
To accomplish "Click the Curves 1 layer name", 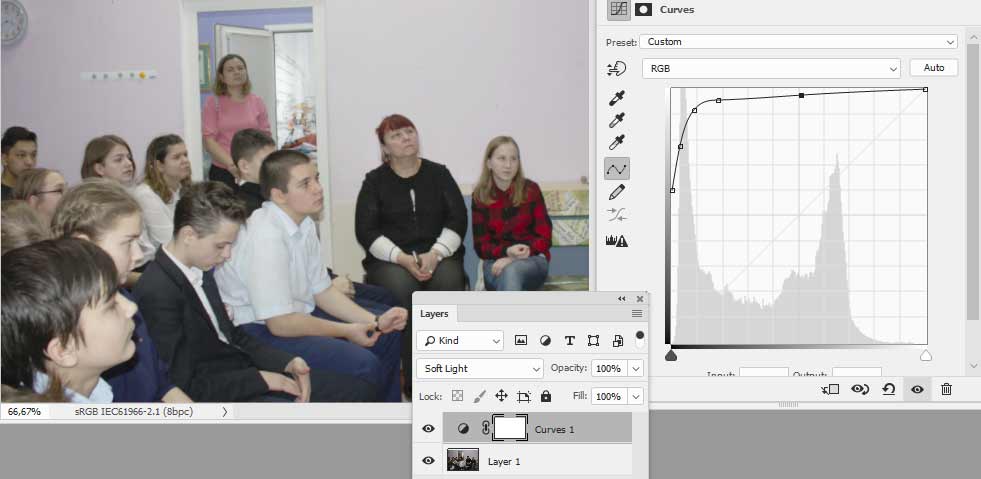I will (554, 430).
